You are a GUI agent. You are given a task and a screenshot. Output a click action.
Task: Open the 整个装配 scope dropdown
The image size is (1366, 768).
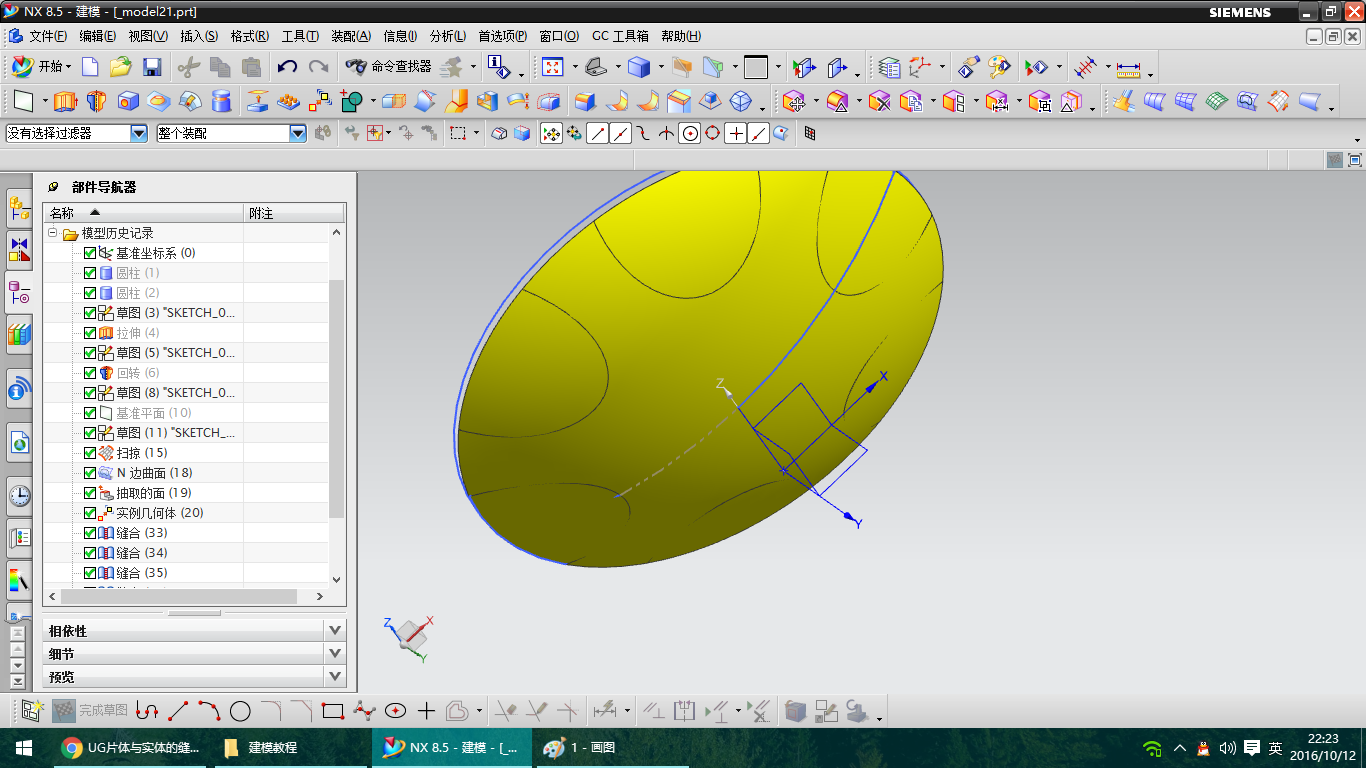297,133
